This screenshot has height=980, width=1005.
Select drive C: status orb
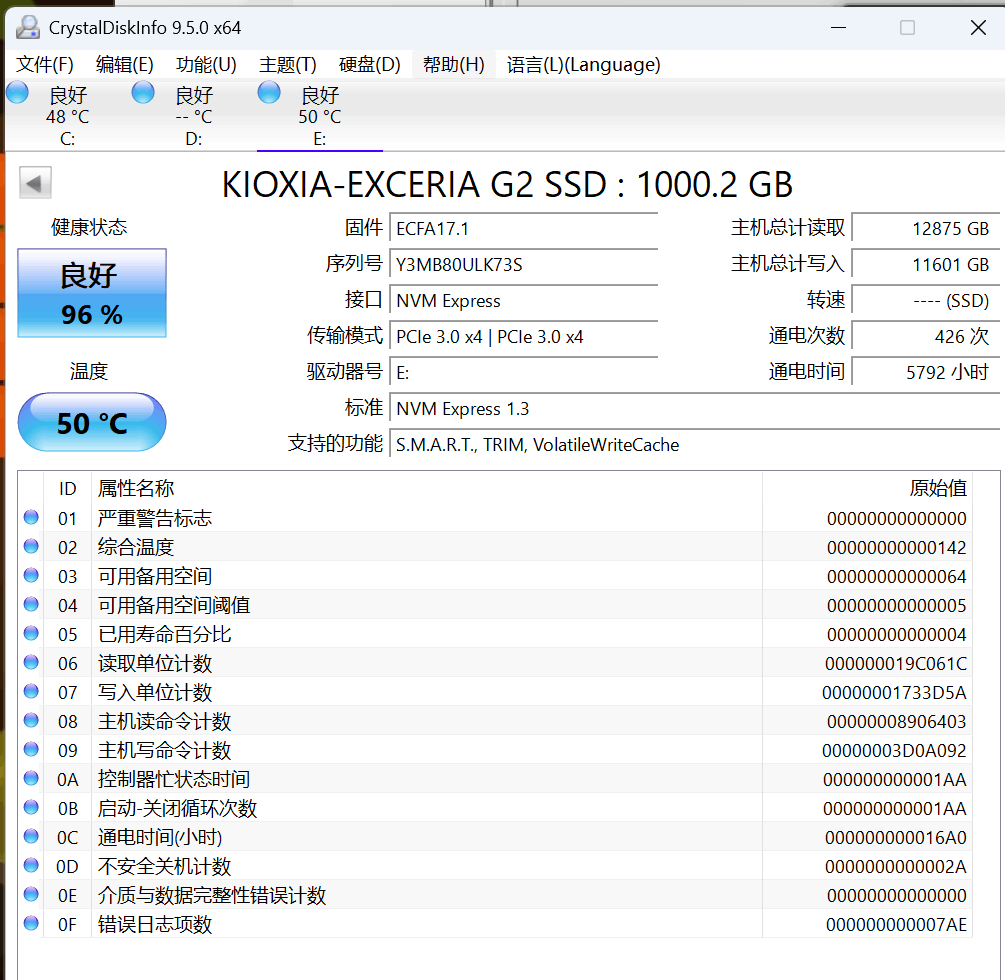(x=17, y=92)
